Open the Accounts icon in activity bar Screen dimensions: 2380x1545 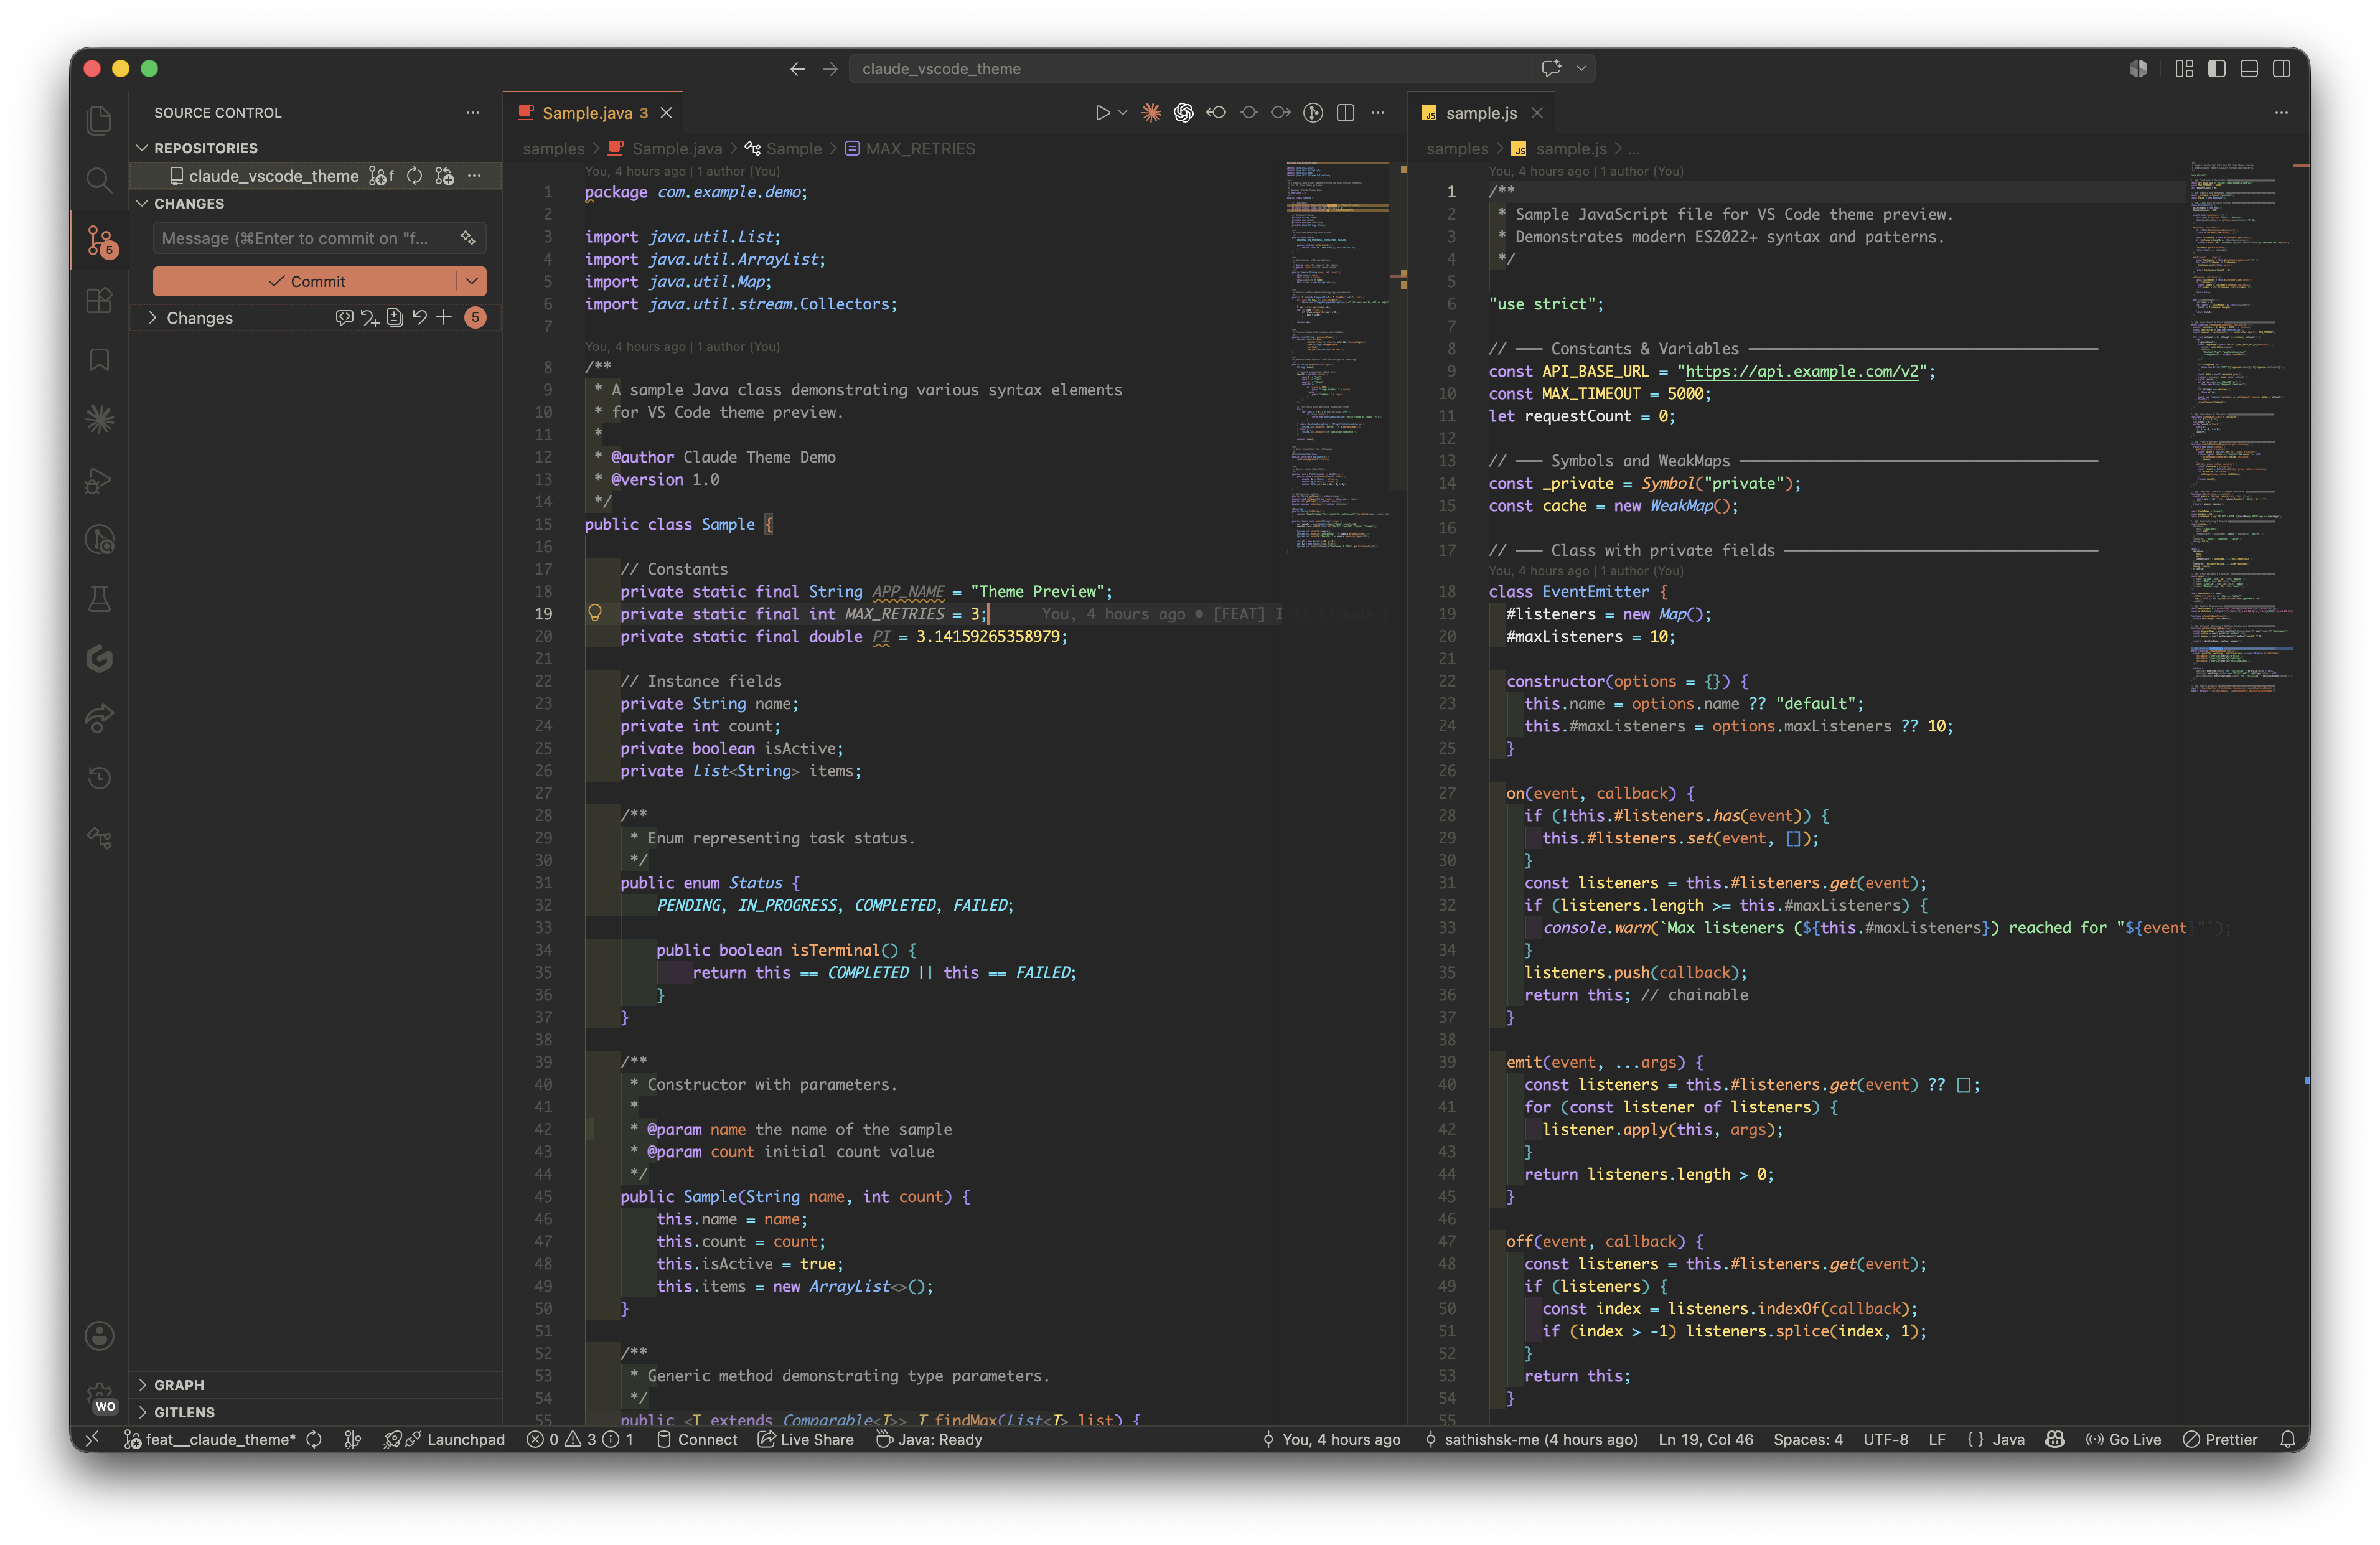(99, 1335)
